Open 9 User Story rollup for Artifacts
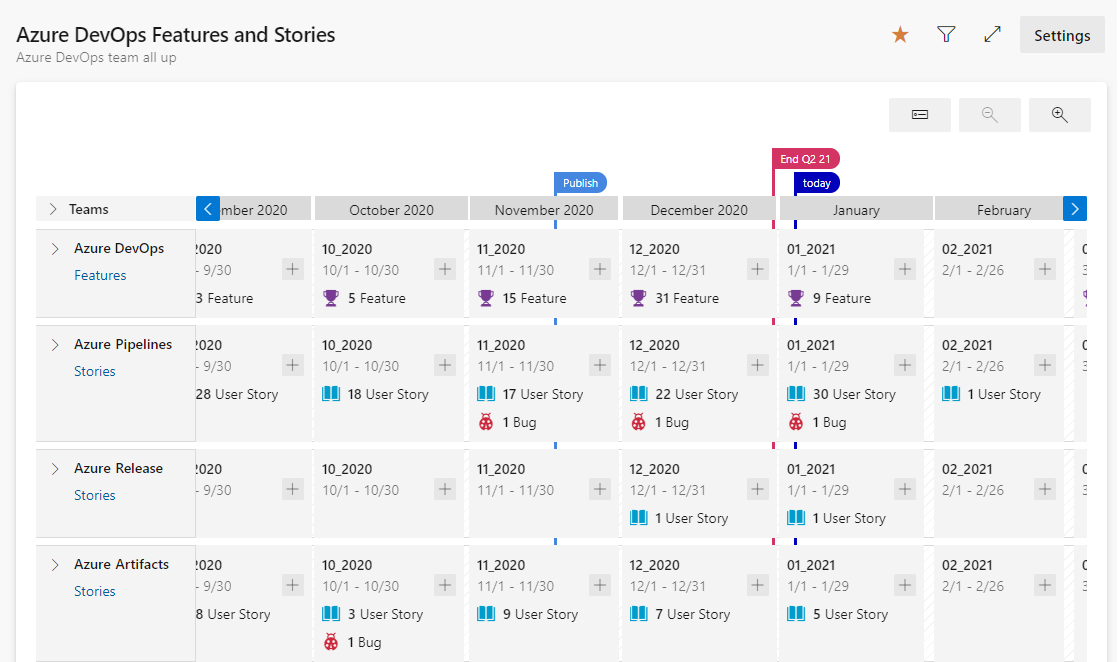 (x=528, y=614)
